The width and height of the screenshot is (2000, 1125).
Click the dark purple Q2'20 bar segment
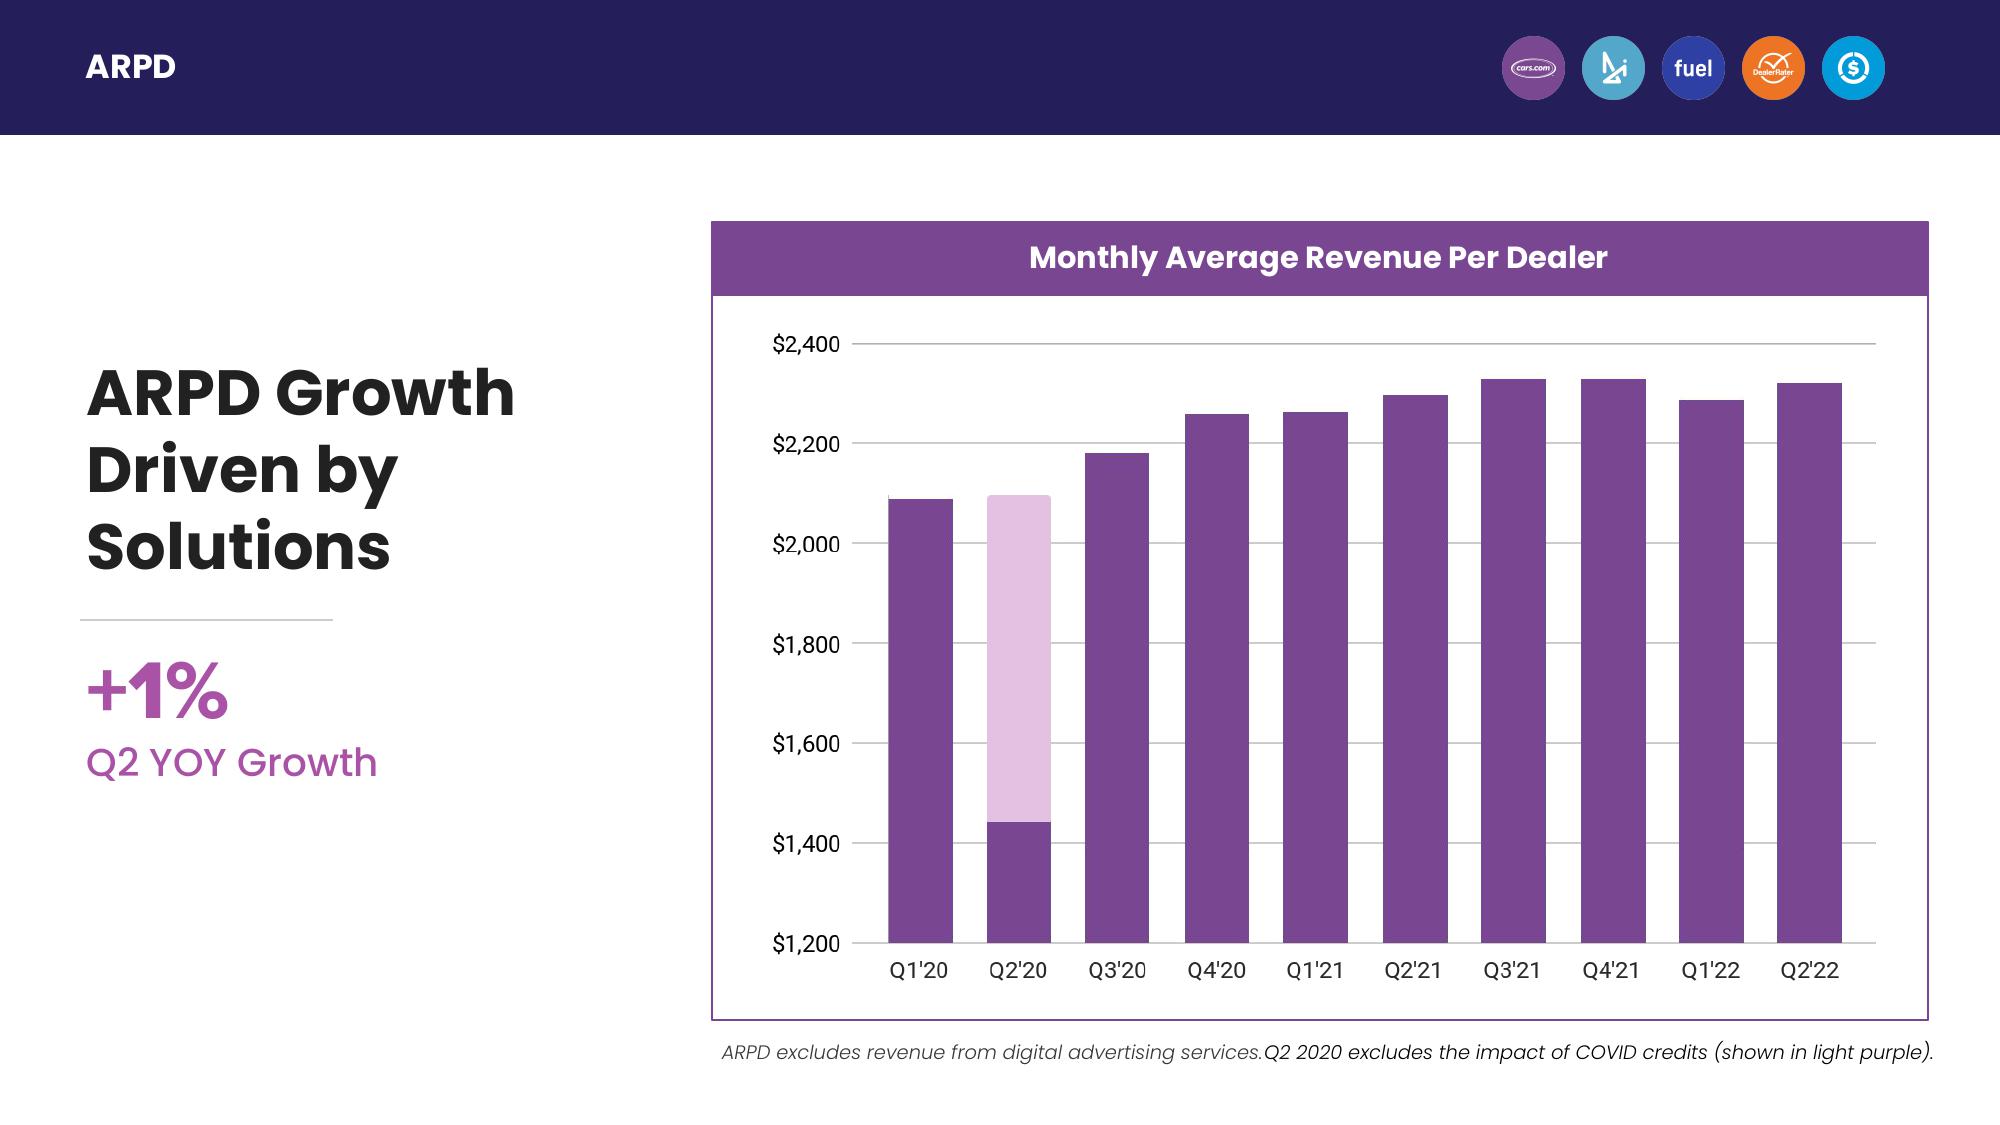(x=1019, y=882)
